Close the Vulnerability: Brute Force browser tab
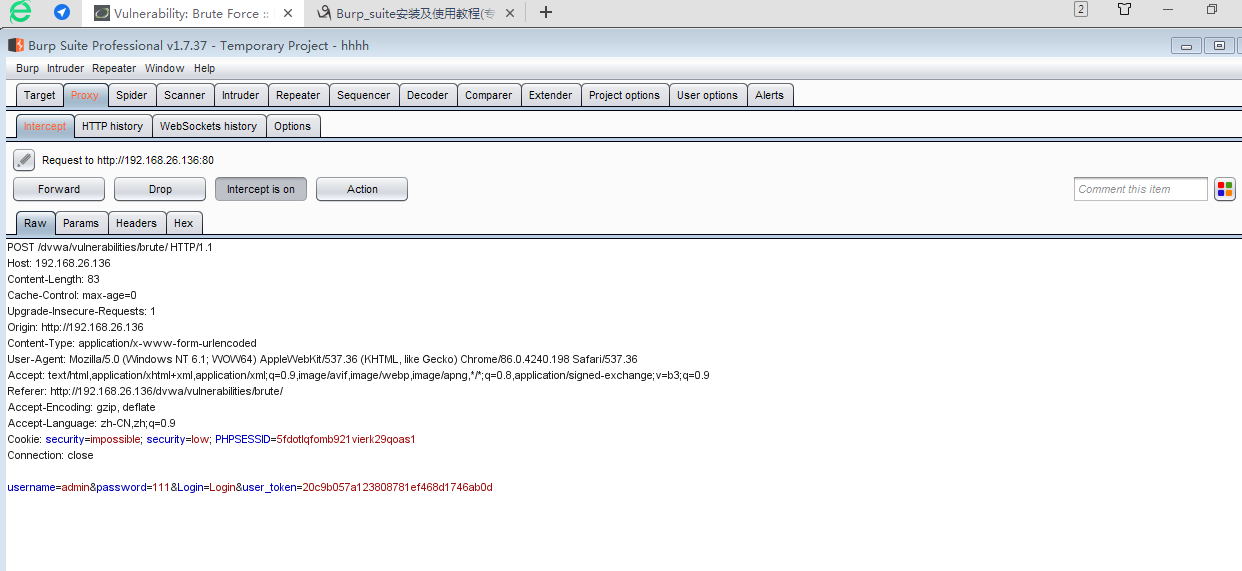 click(288, 14)
